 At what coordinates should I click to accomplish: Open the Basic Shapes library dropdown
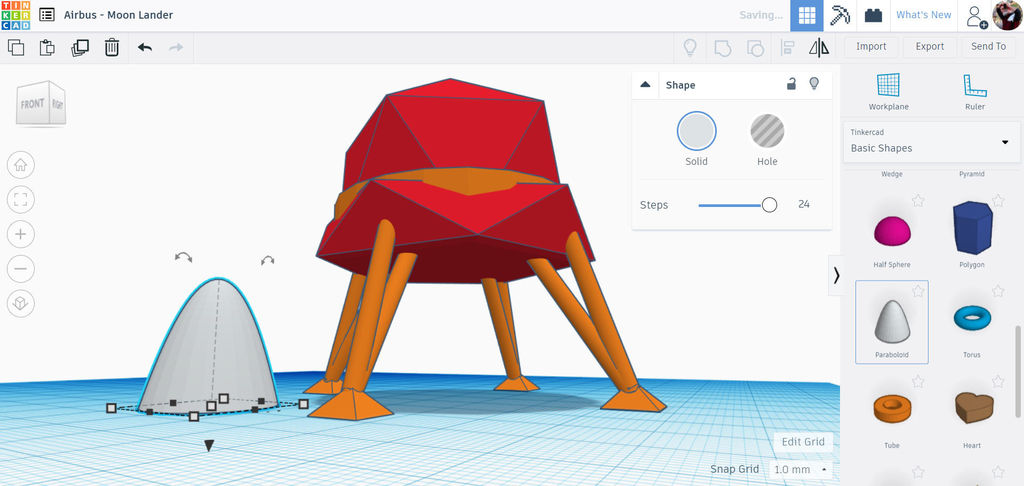tap(931, 142)
